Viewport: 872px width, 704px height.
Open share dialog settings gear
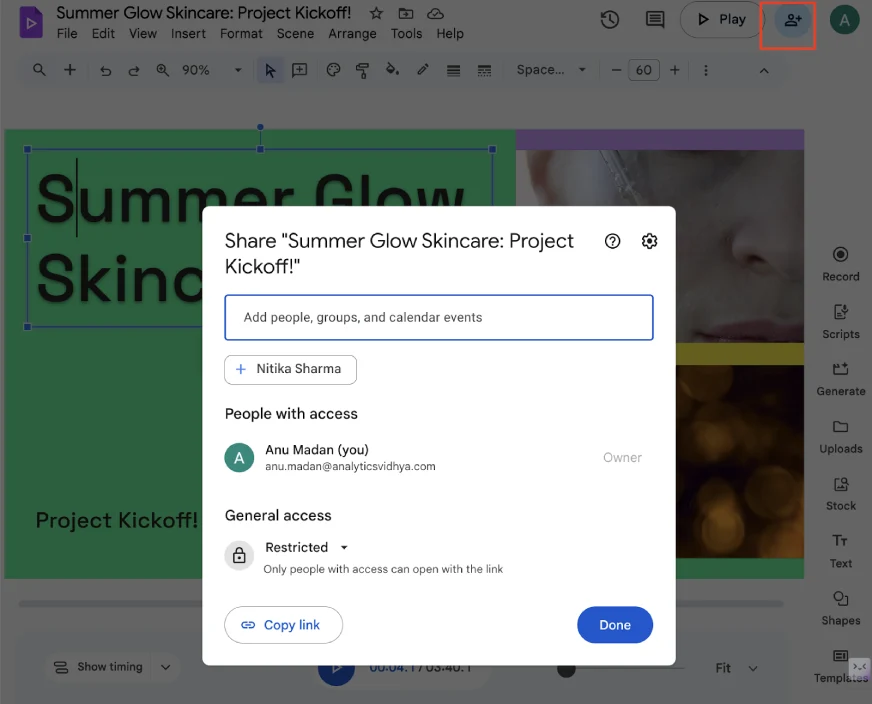point(649,241)
